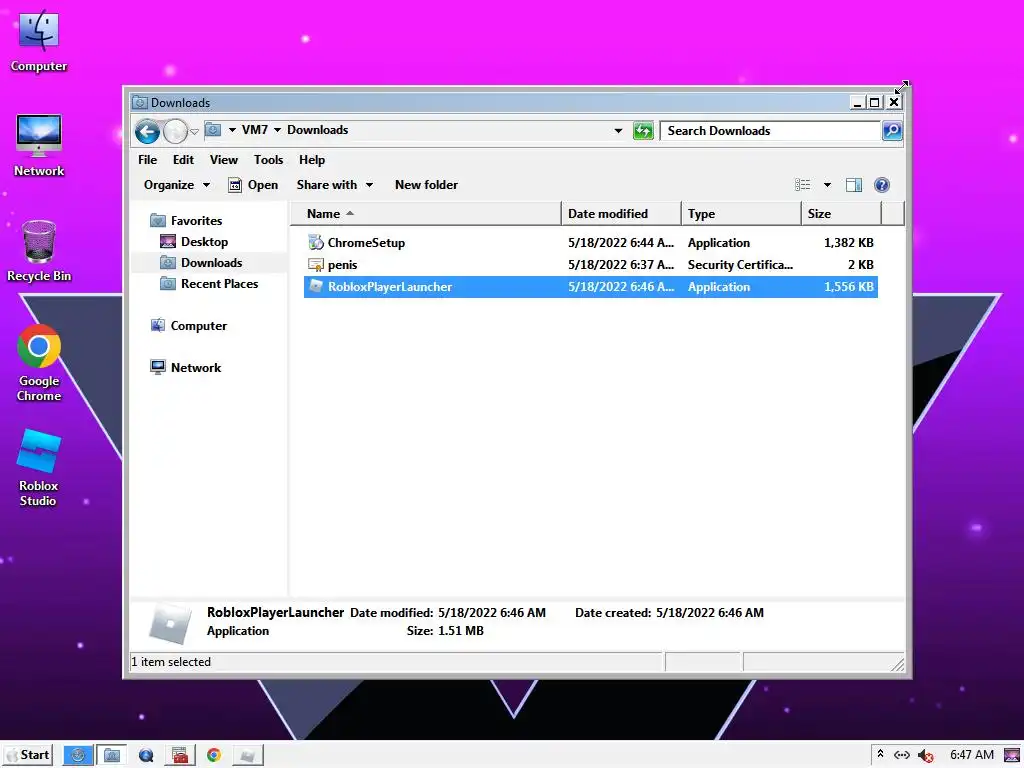Viewport: 1024px width, 768px height.
Task: Click the Forward navigation button
Action: coord(175,131)
